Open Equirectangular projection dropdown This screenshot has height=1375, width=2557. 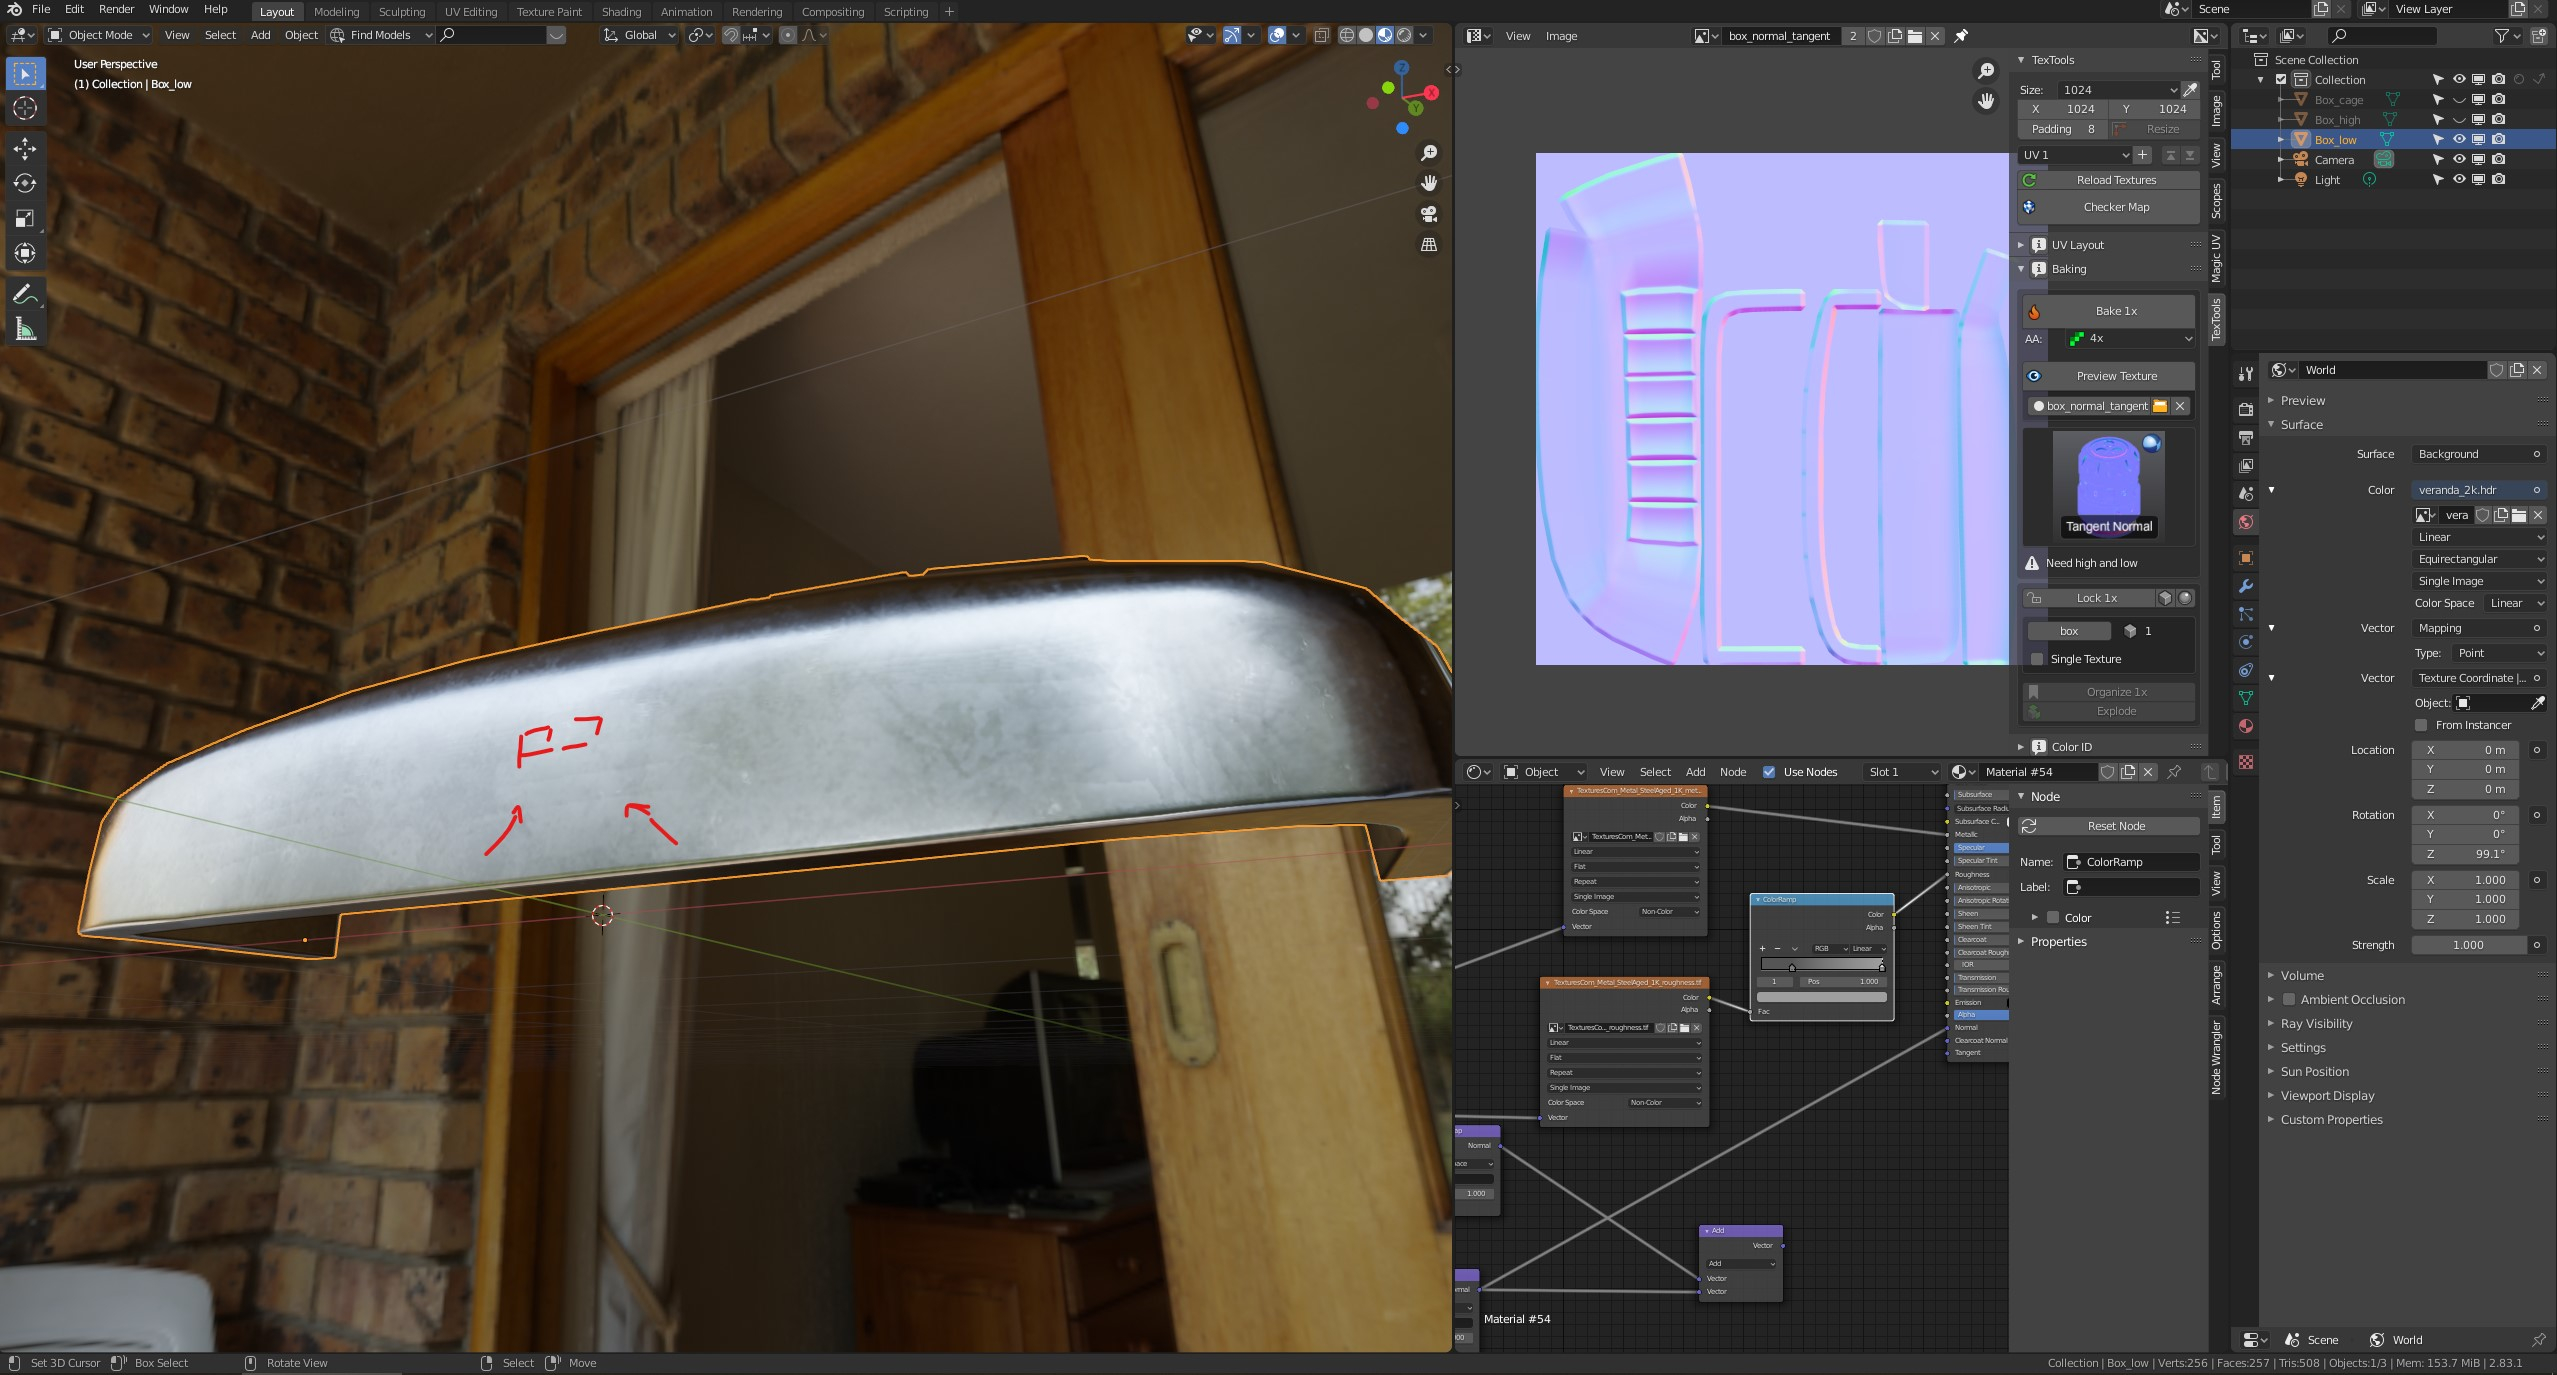point(2479,559)
